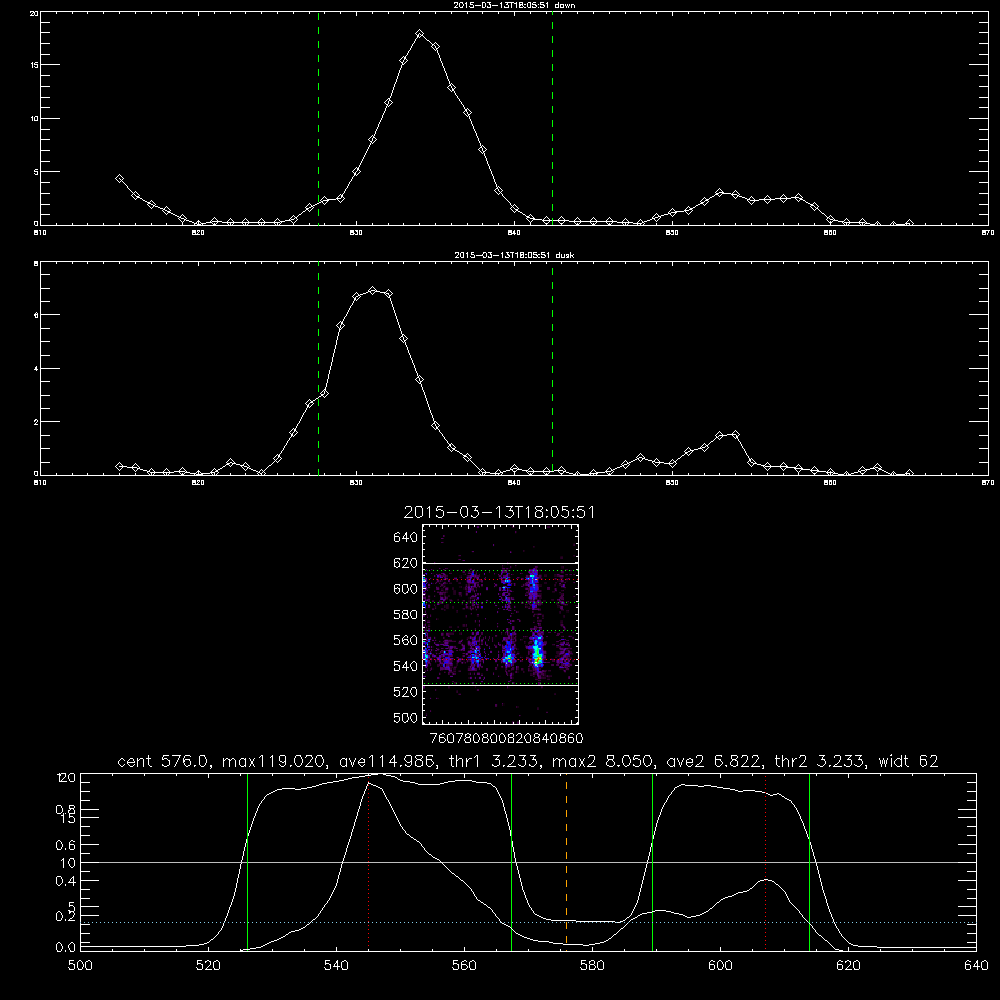Click the green vertical line near 526 in bottom plot
Viewport: 1000px width, 1000px height.
point(247,861)
